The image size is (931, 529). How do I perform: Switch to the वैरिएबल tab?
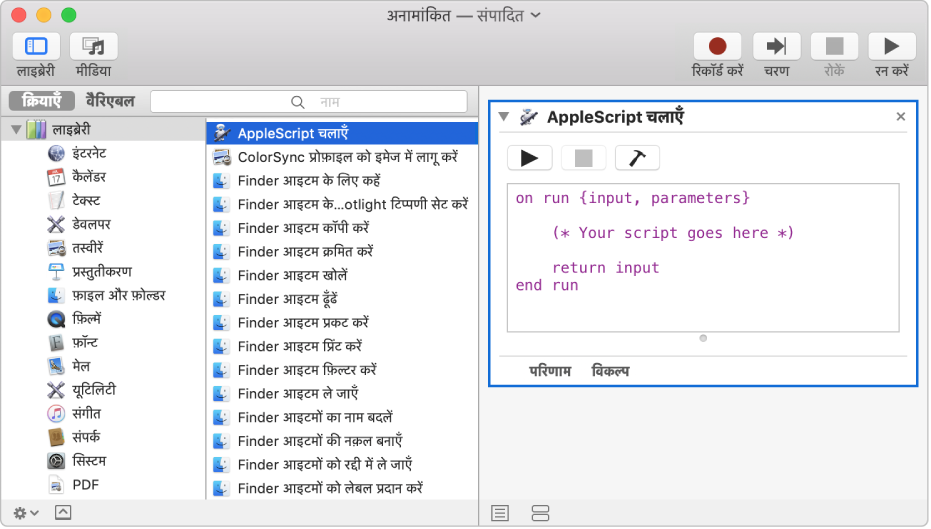pyautogui.click(x=110, y=101)
